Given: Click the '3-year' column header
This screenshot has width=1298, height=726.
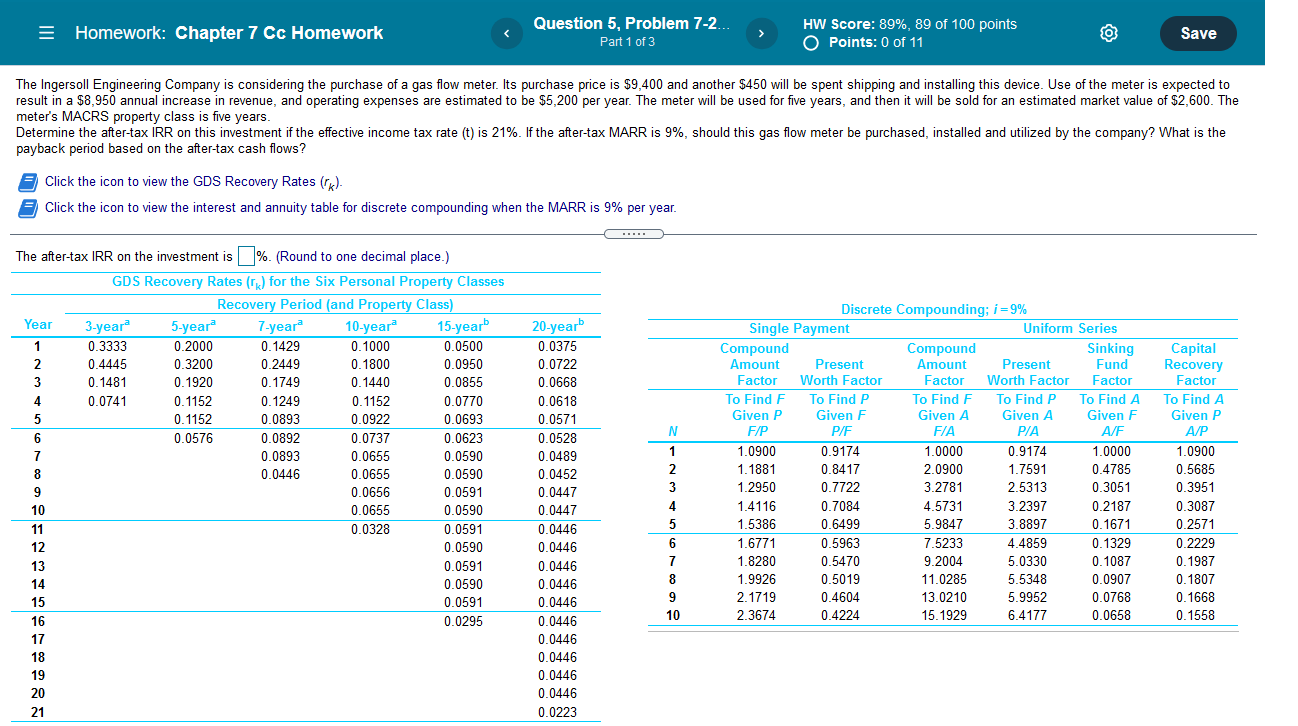Looking at the screenshot, I should pyautogui.click(x=106, y=325).
